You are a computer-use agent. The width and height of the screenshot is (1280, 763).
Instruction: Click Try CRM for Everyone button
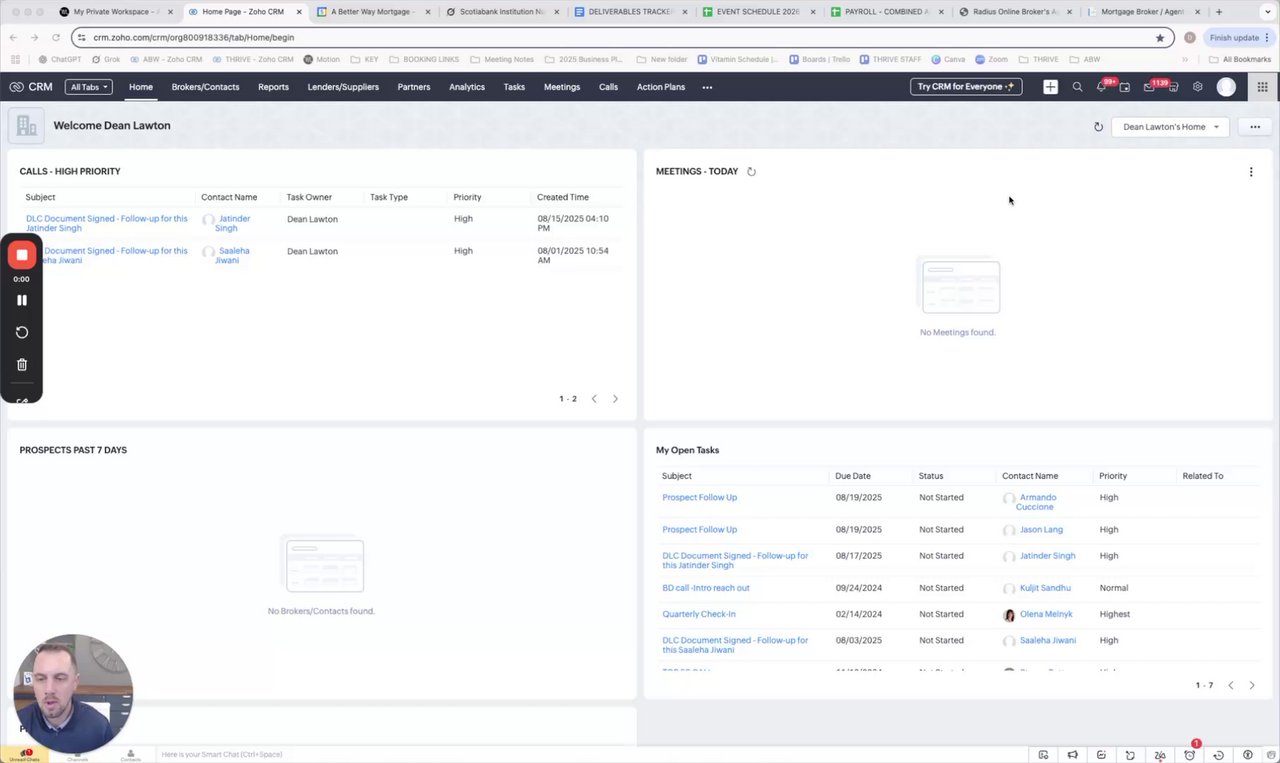pyautogui.click(x=966, y=87)
